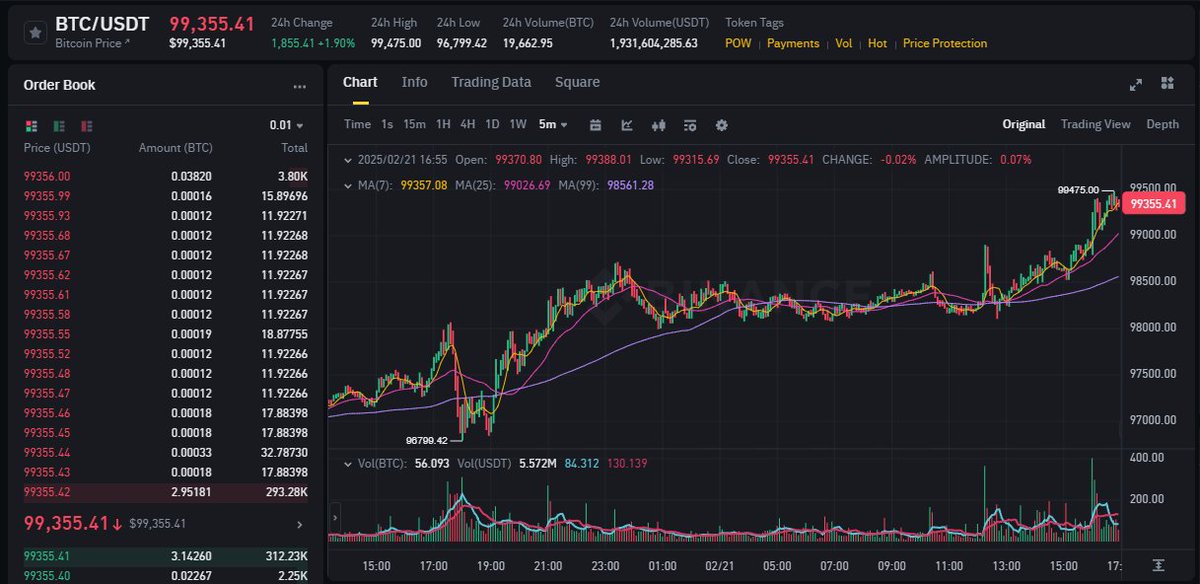This screenshot has width=1200, height=584.
Task: Expand the last price row details
Action: (x=298, y=523)
